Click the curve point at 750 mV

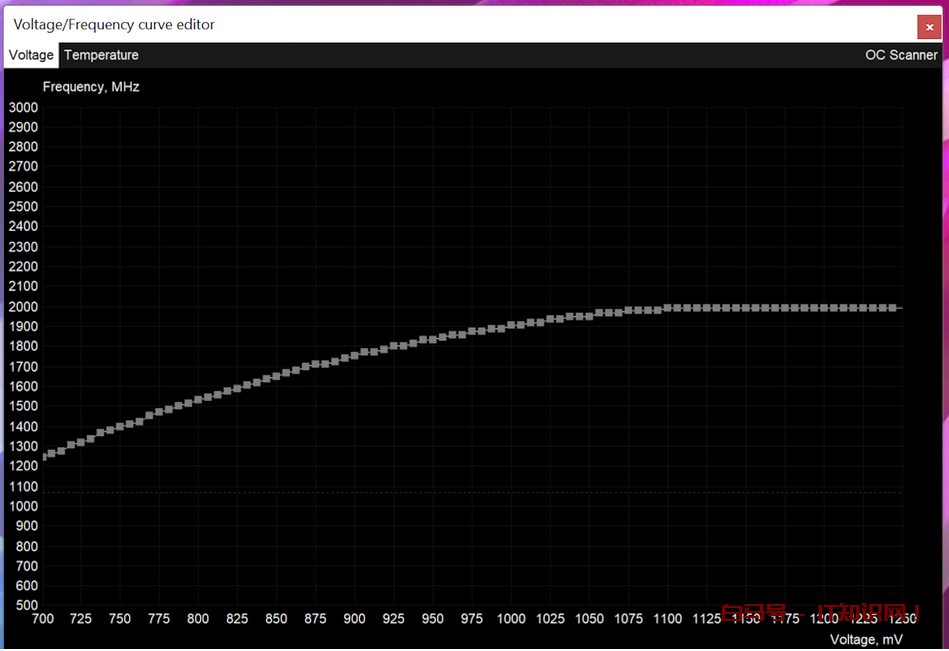[120, 426]
